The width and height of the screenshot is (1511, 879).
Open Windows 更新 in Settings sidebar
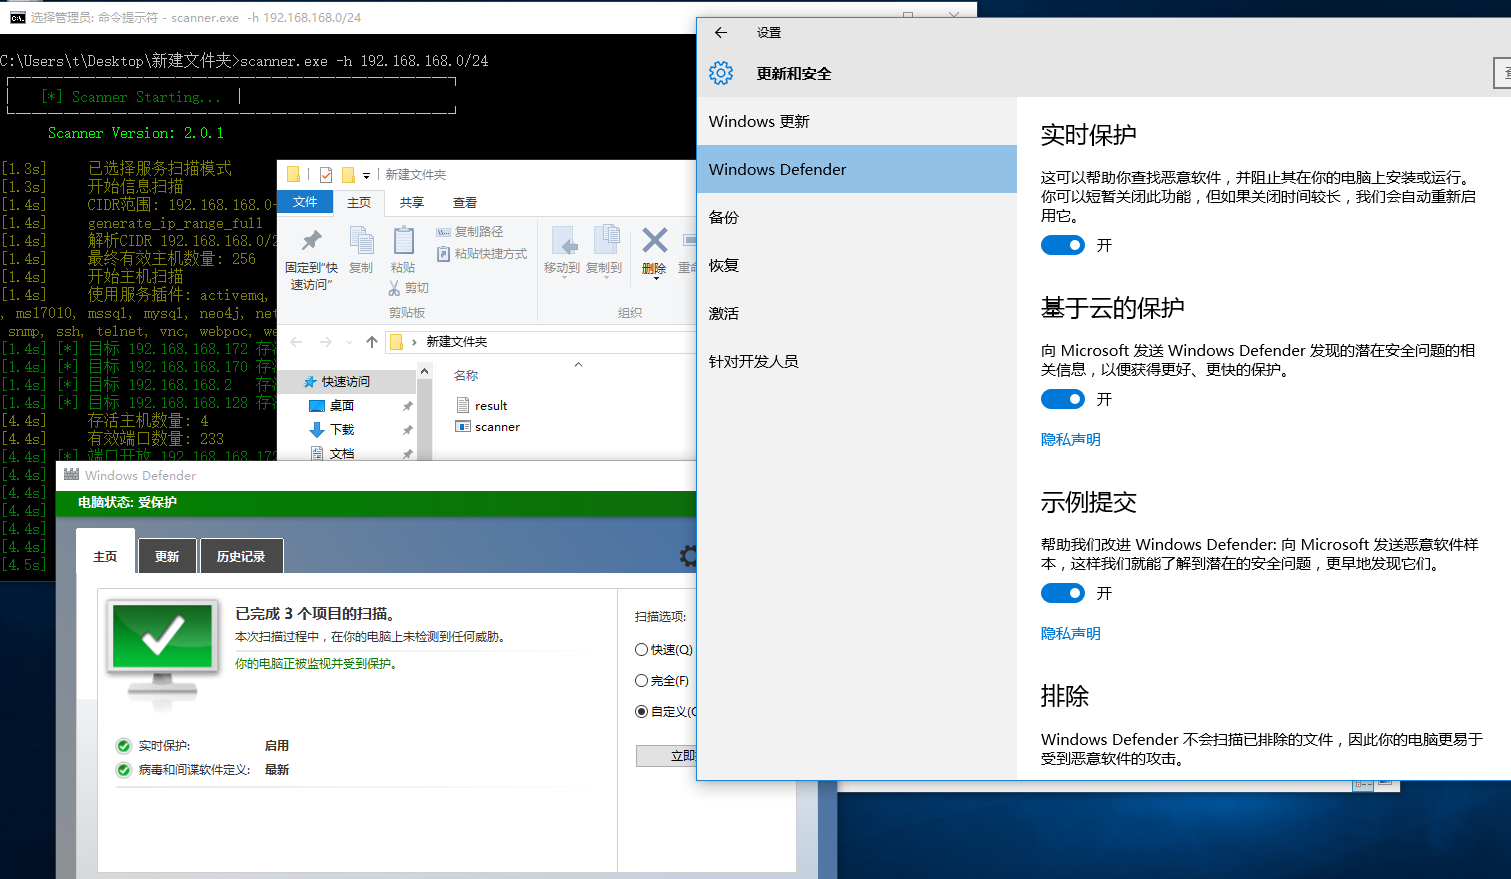[857, 121]
